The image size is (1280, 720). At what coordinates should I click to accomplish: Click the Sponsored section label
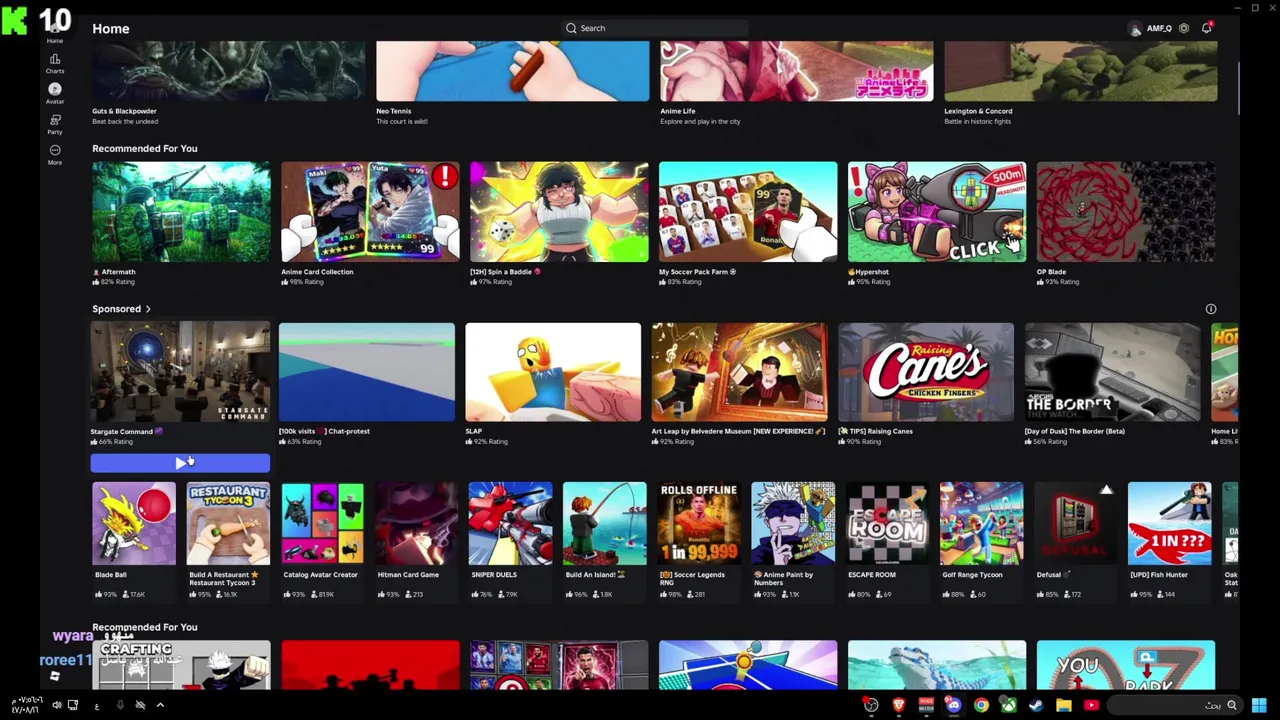116,309
